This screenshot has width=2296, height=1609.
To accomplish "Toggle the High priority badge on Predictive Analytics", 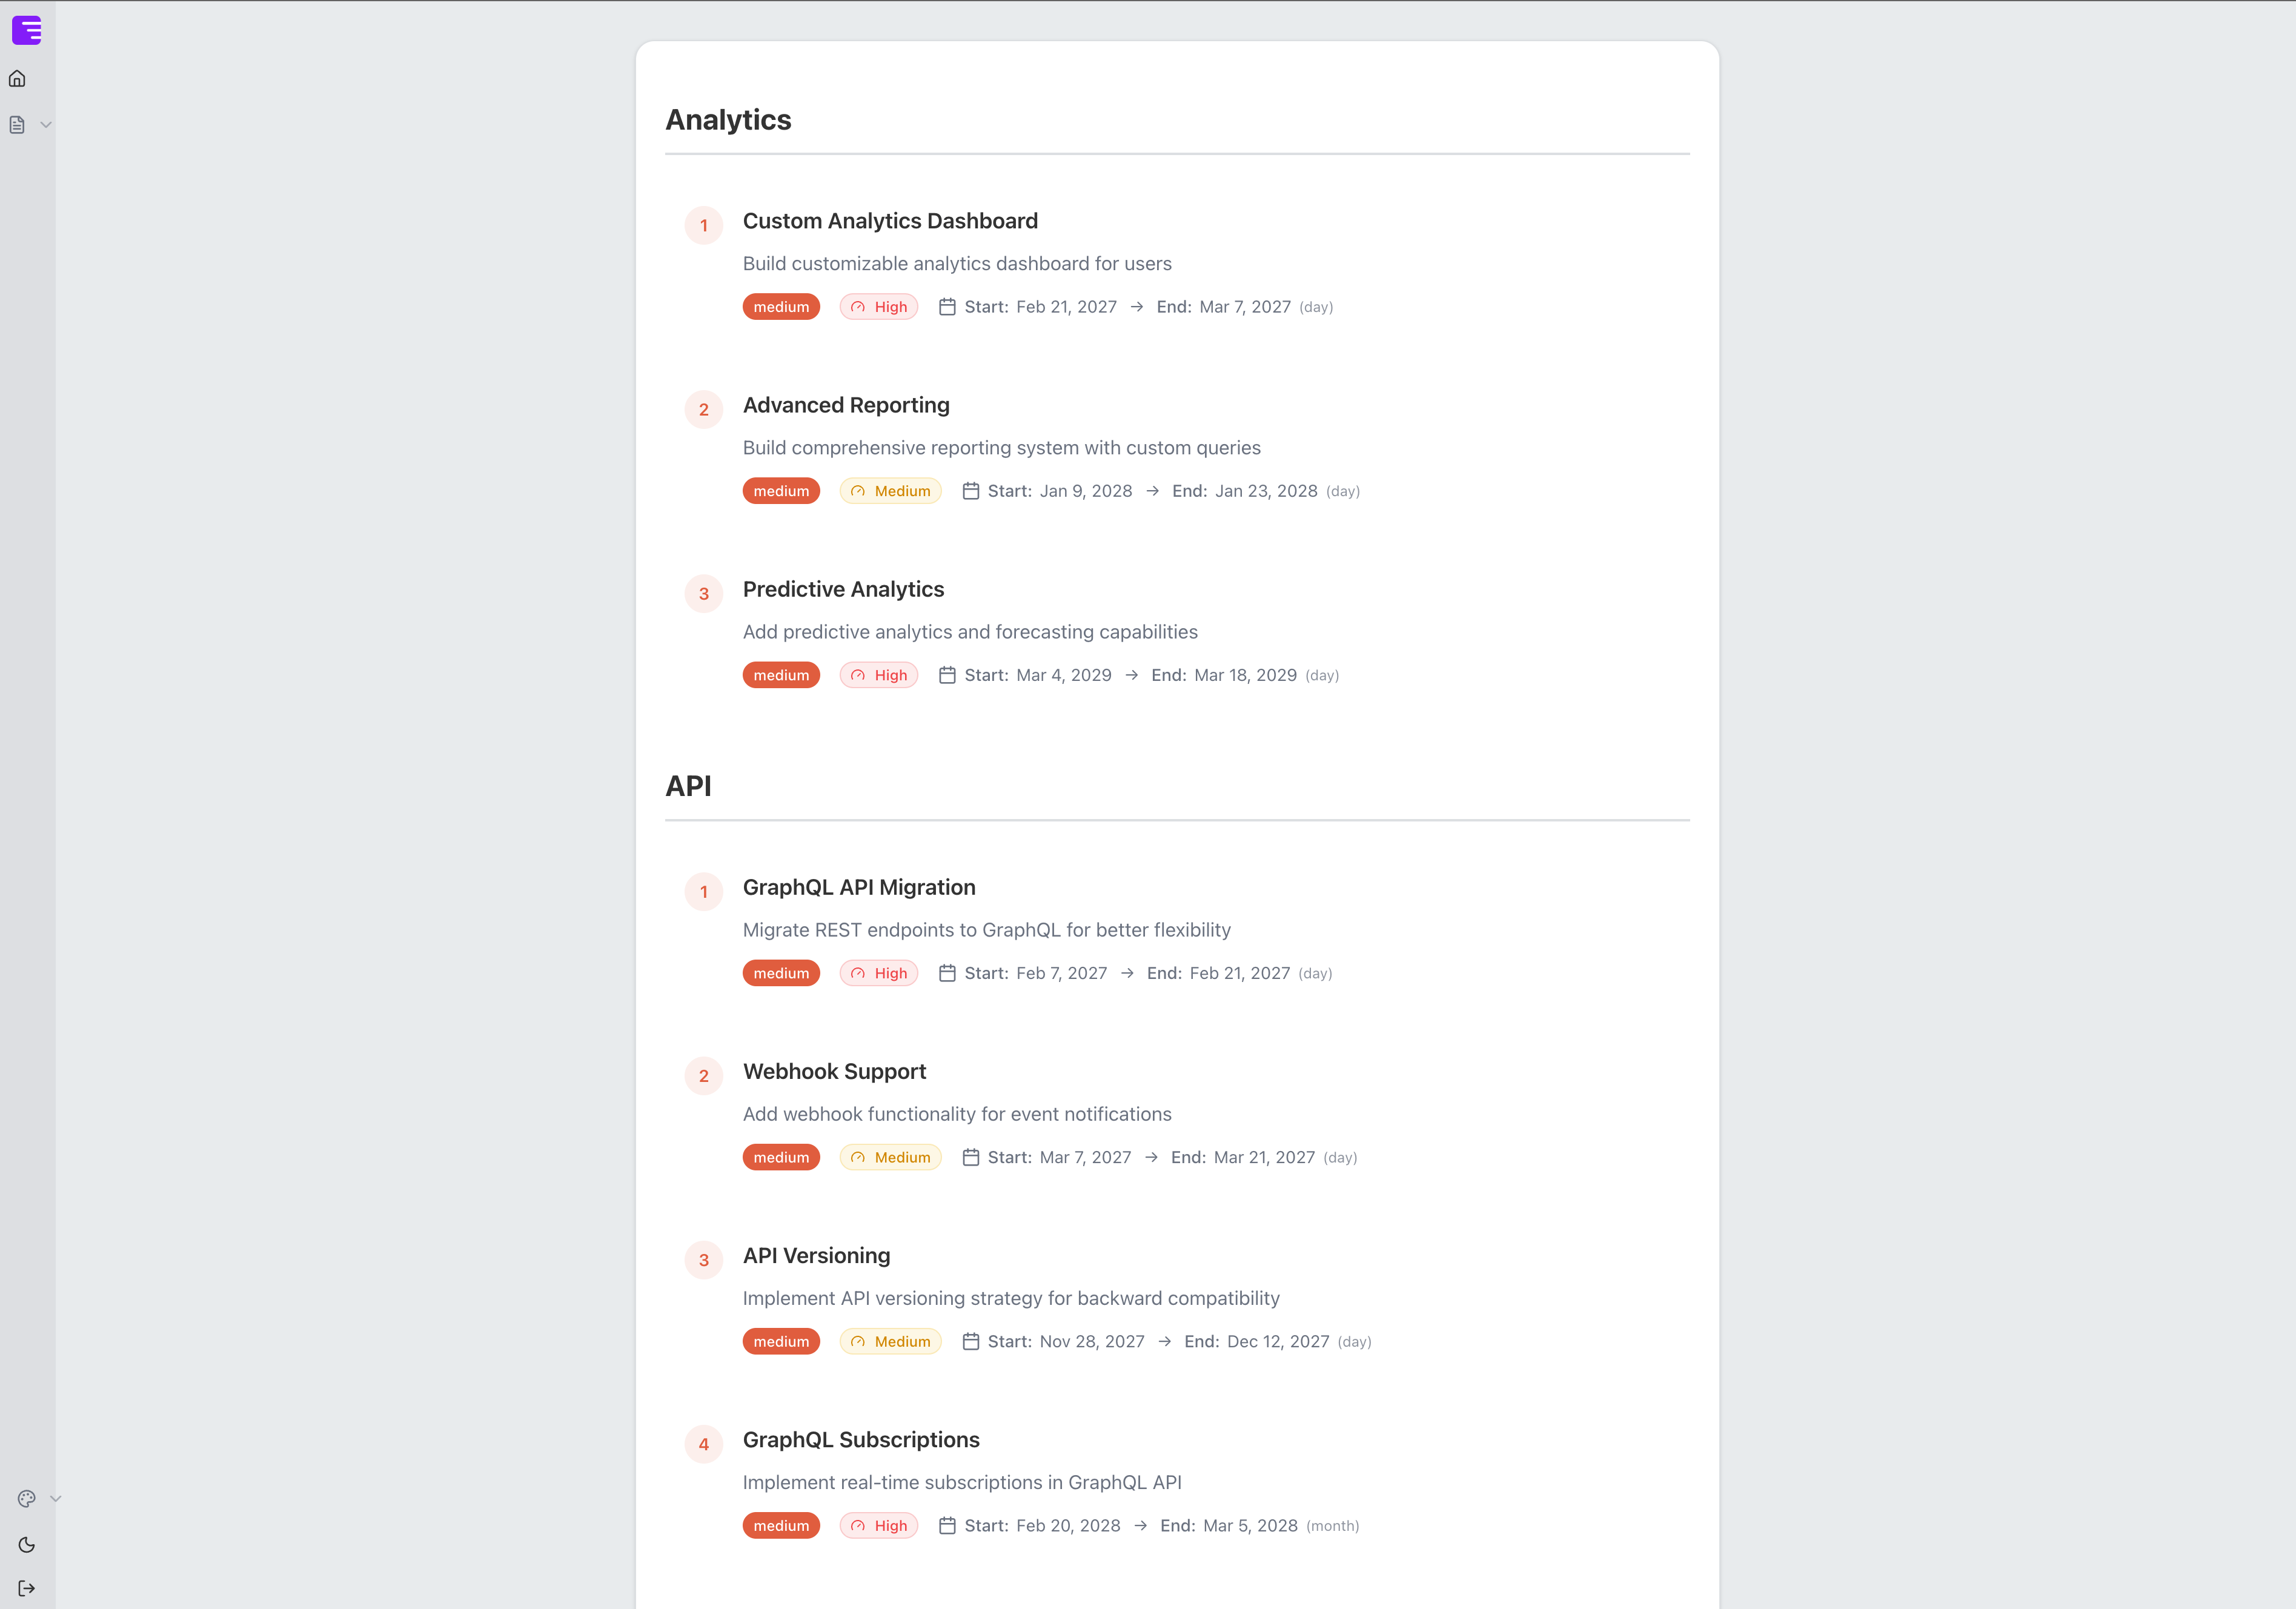I will [878, 675].
